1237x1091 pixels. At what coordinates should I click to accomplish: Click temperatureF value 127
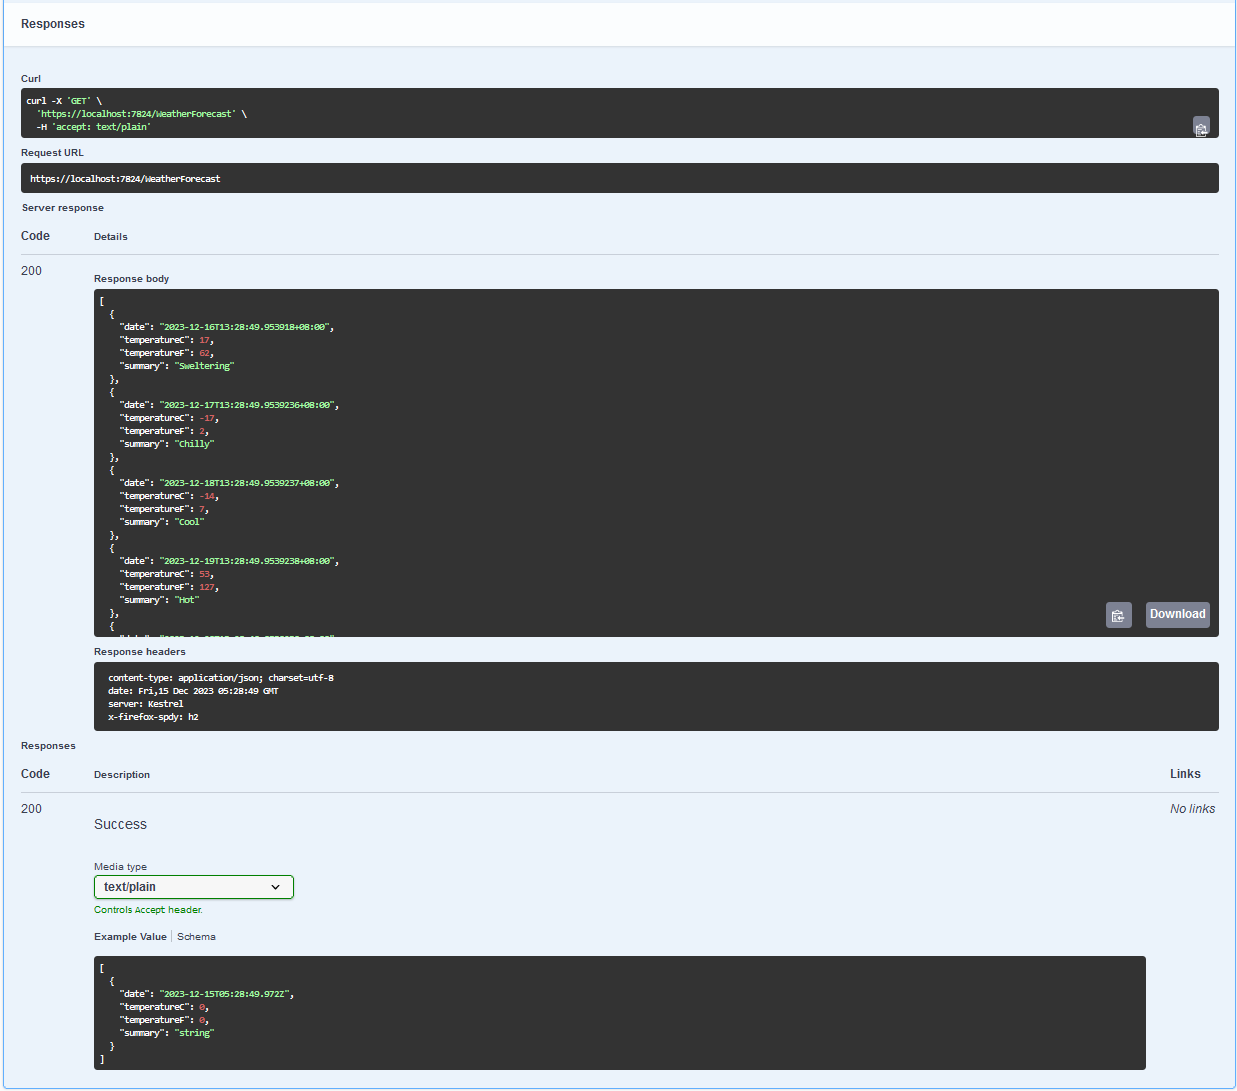tap(207, 587)
